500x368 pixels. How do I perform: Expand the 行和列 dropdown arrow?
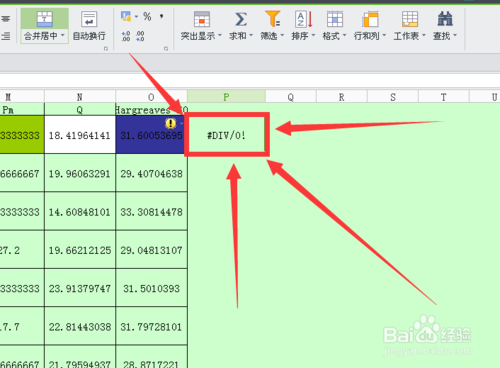pyautogui.click(x=384, y=35)
